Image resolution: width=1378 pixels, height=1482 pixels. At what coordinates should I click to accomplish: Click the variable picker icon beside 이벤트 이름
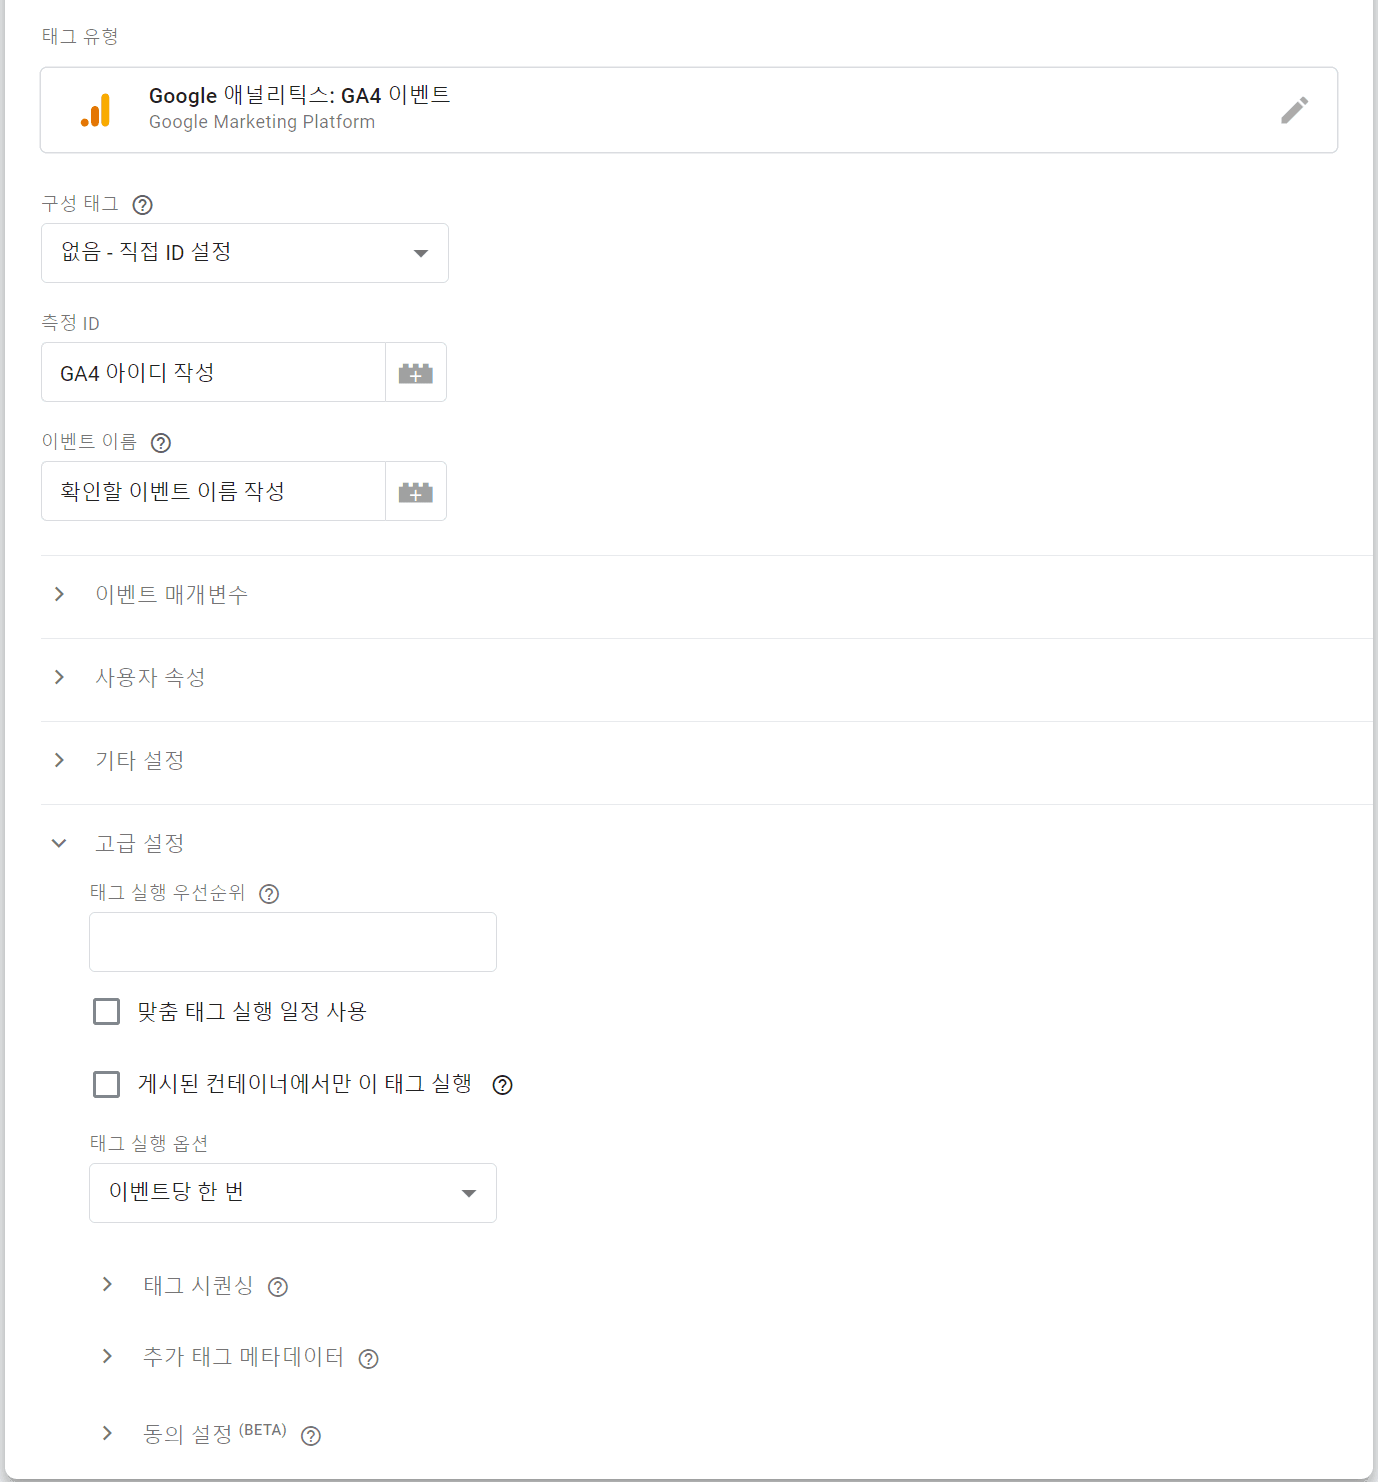416,492
